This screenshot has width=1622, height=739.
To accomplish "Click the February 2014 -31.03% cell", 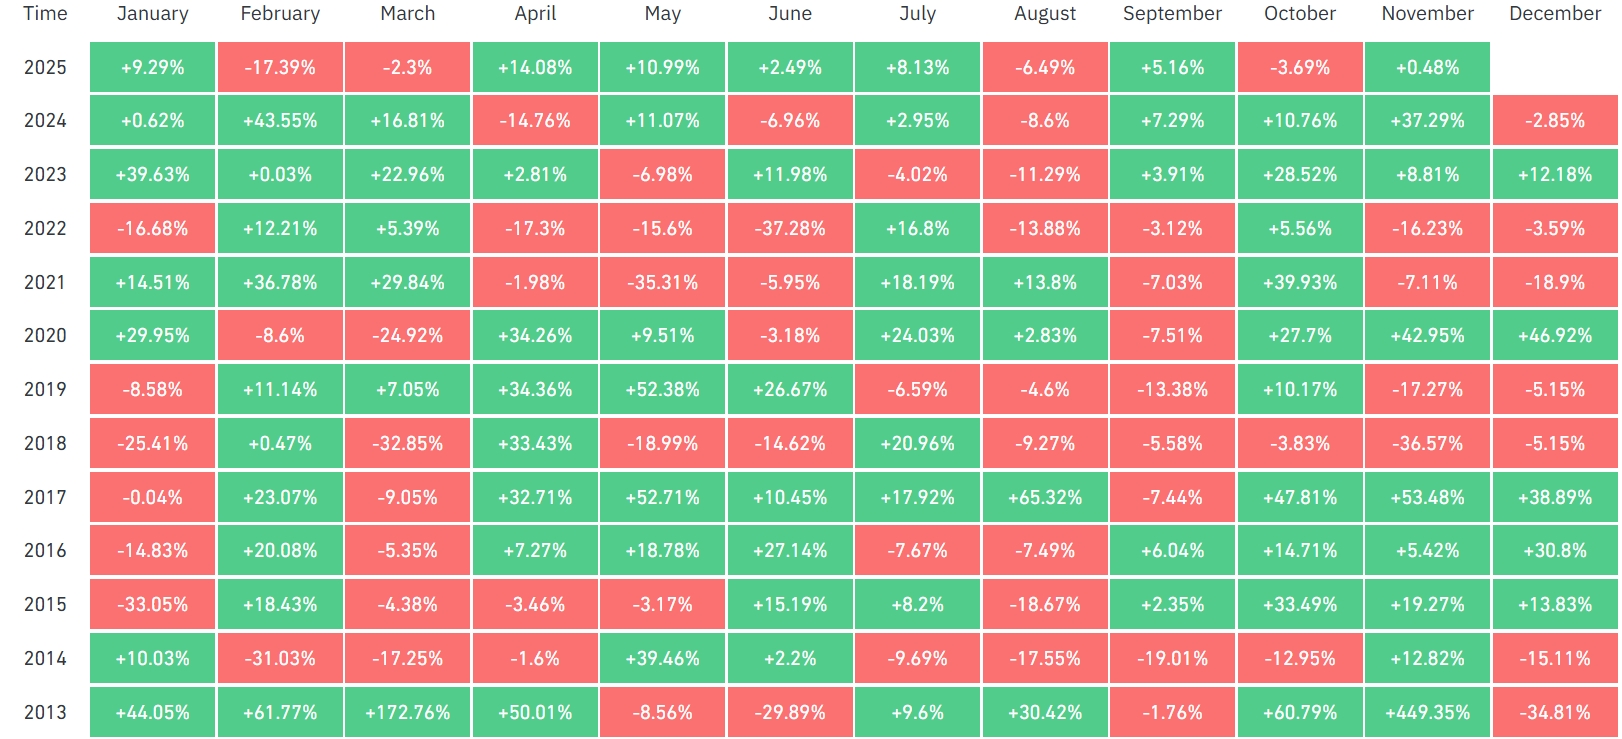I will (x=280, y=659).
